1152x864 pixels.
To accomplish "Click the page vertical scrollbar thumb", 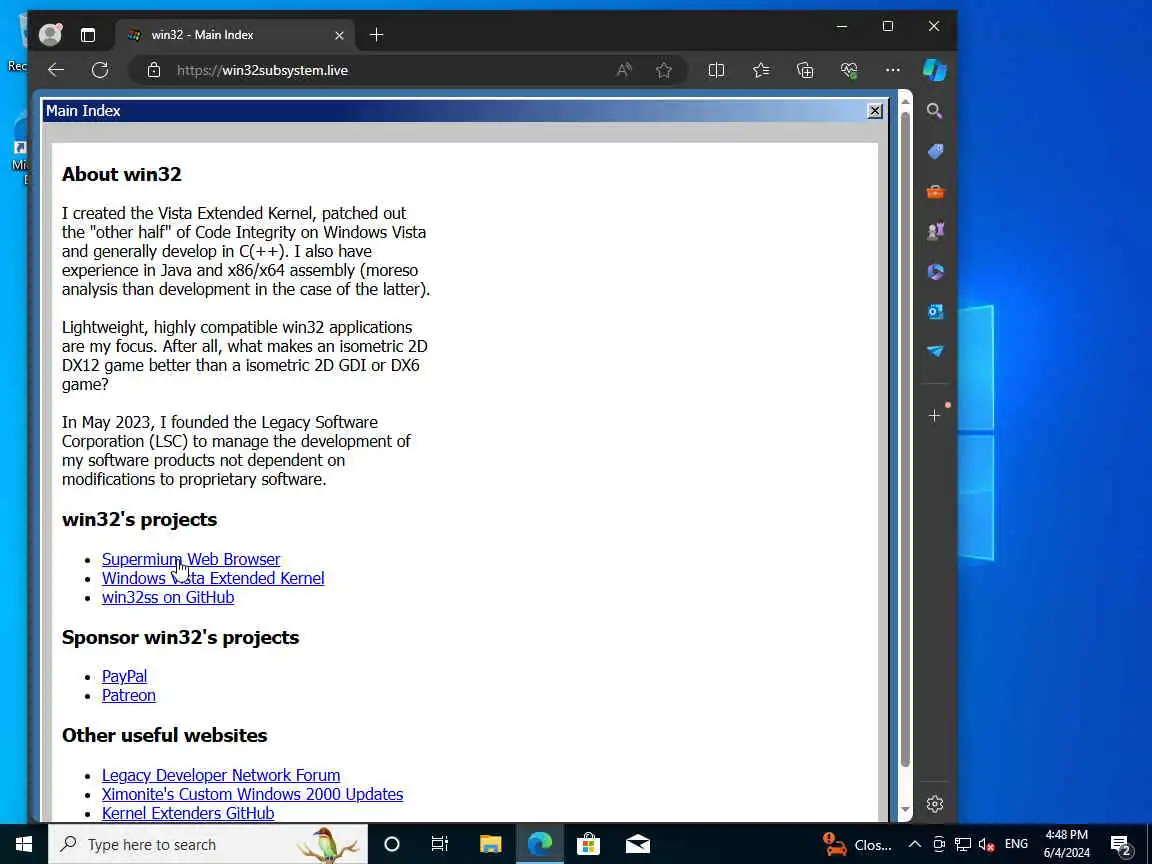I will click(905, 439).
